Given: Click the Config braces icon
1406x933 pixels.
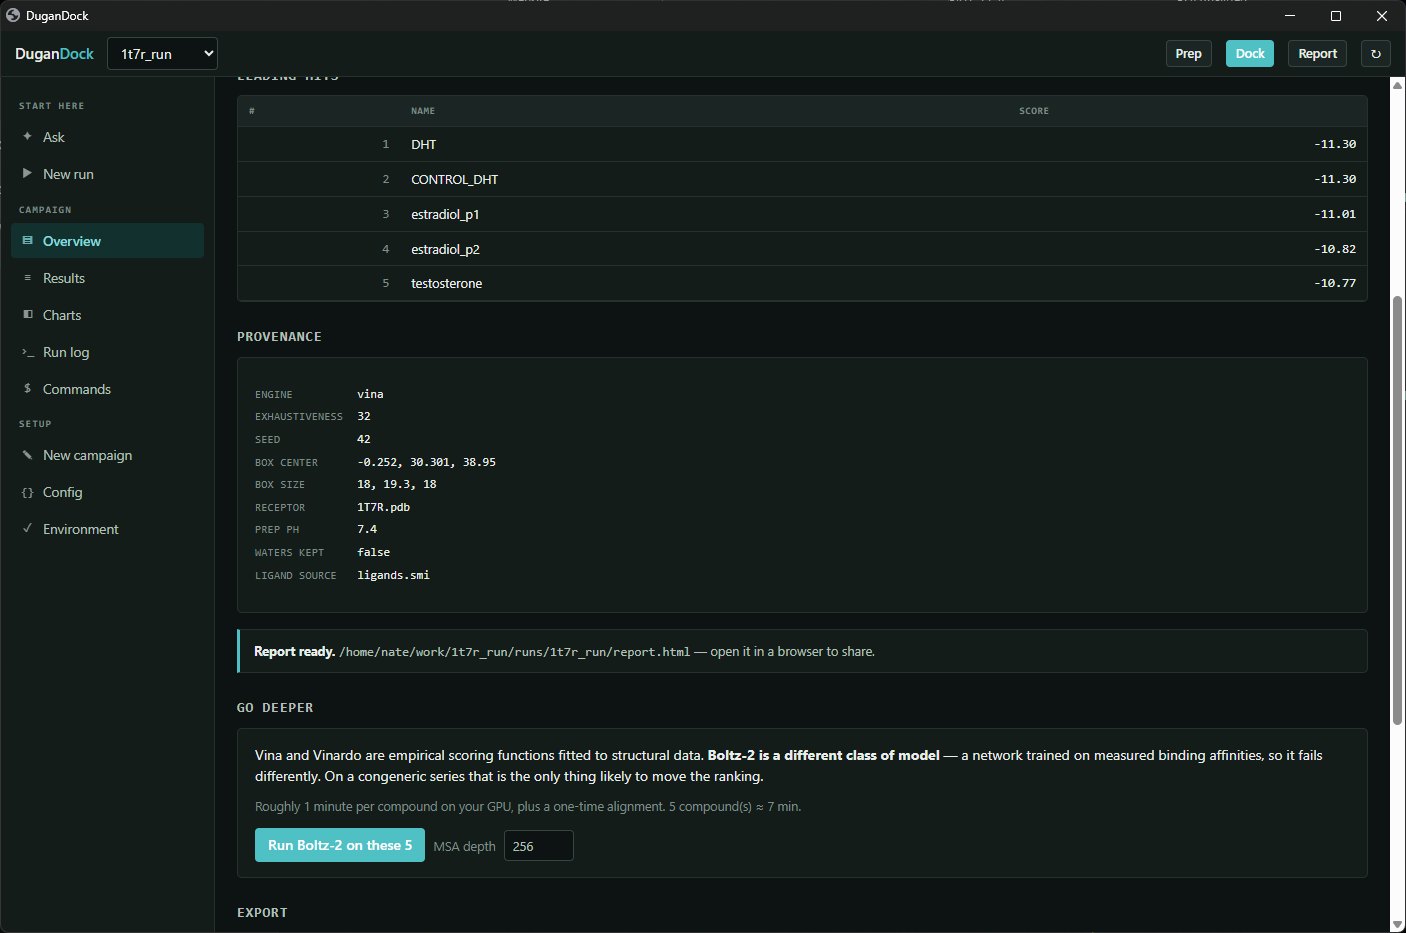Looking at the screenshot, I should point(27,492).
